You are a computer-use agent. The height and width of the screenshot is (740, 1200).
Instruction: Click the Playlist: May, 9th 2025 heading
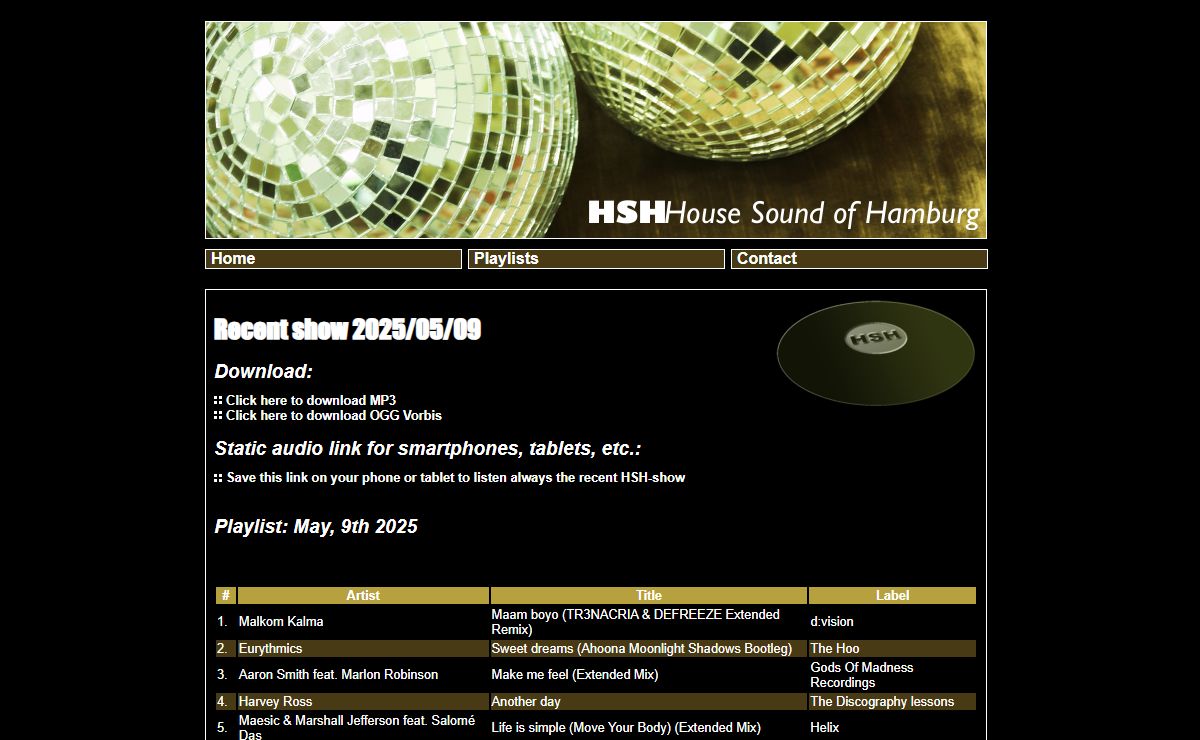[316, 527]
